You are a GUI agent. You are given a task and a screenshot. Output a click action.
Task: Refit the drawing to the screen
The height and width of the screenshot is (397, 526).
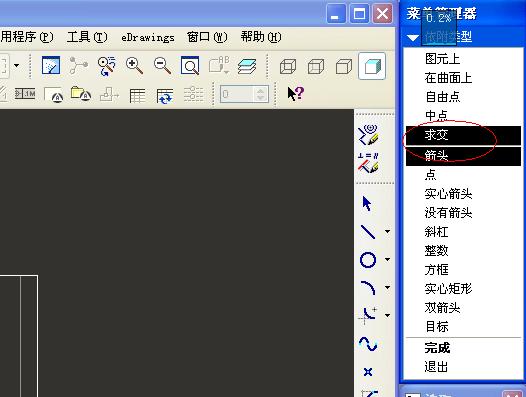190,65
